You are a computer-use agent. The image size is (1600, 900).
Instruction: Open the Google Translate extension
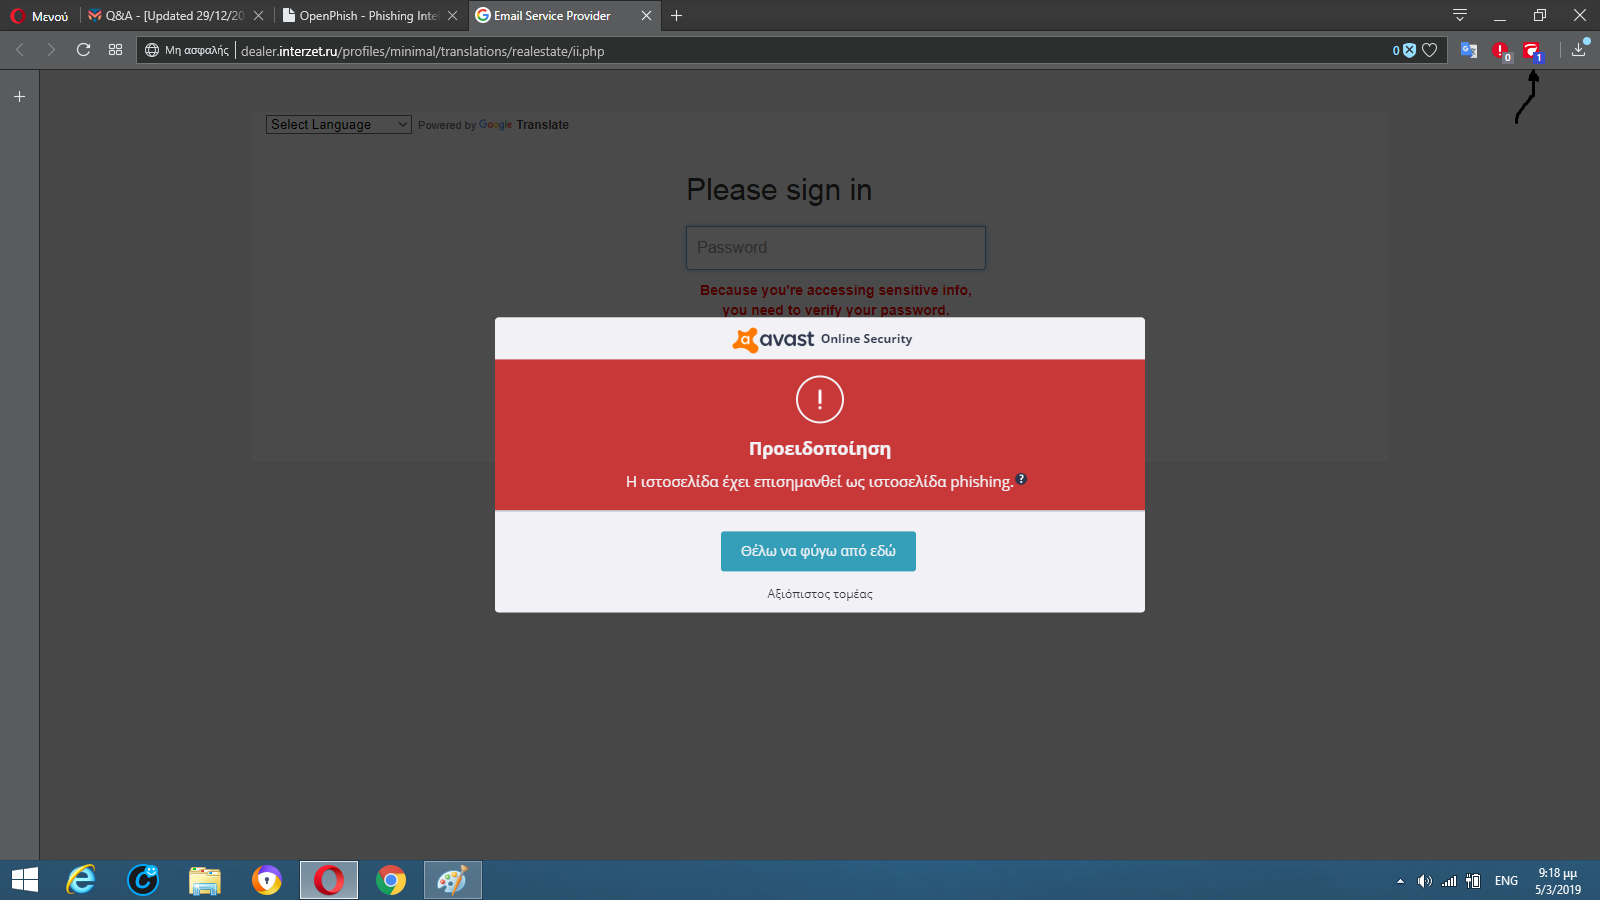click(x=1469, y=50)
